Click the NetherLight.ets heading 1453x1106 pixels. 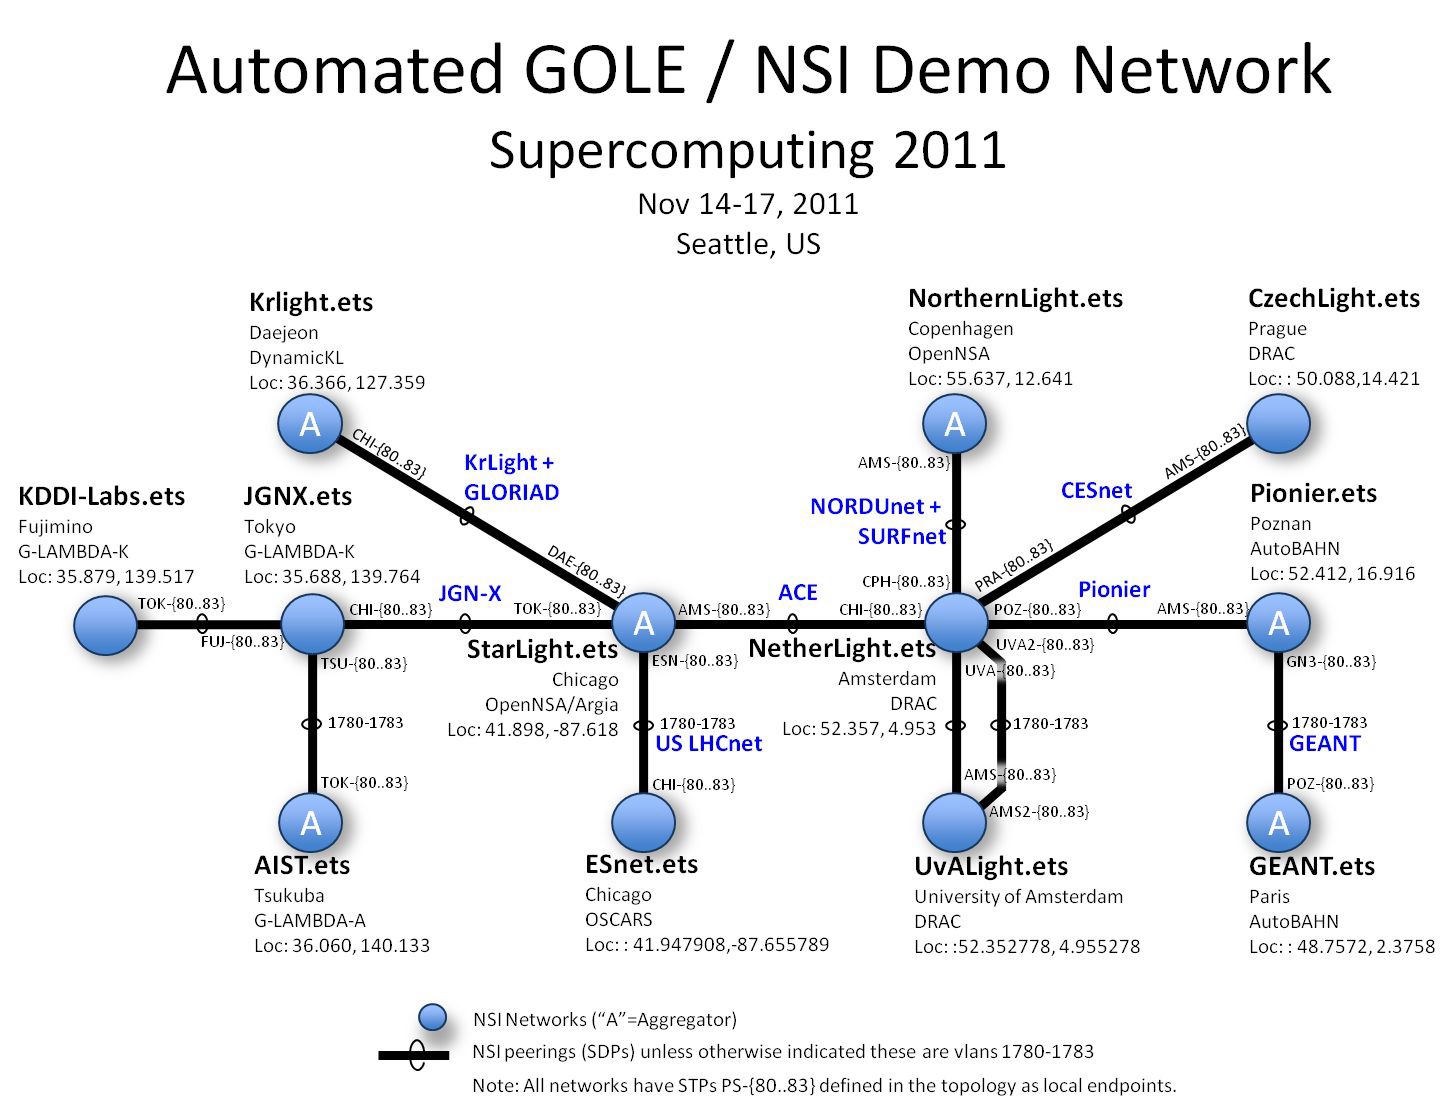coord(842,648)
